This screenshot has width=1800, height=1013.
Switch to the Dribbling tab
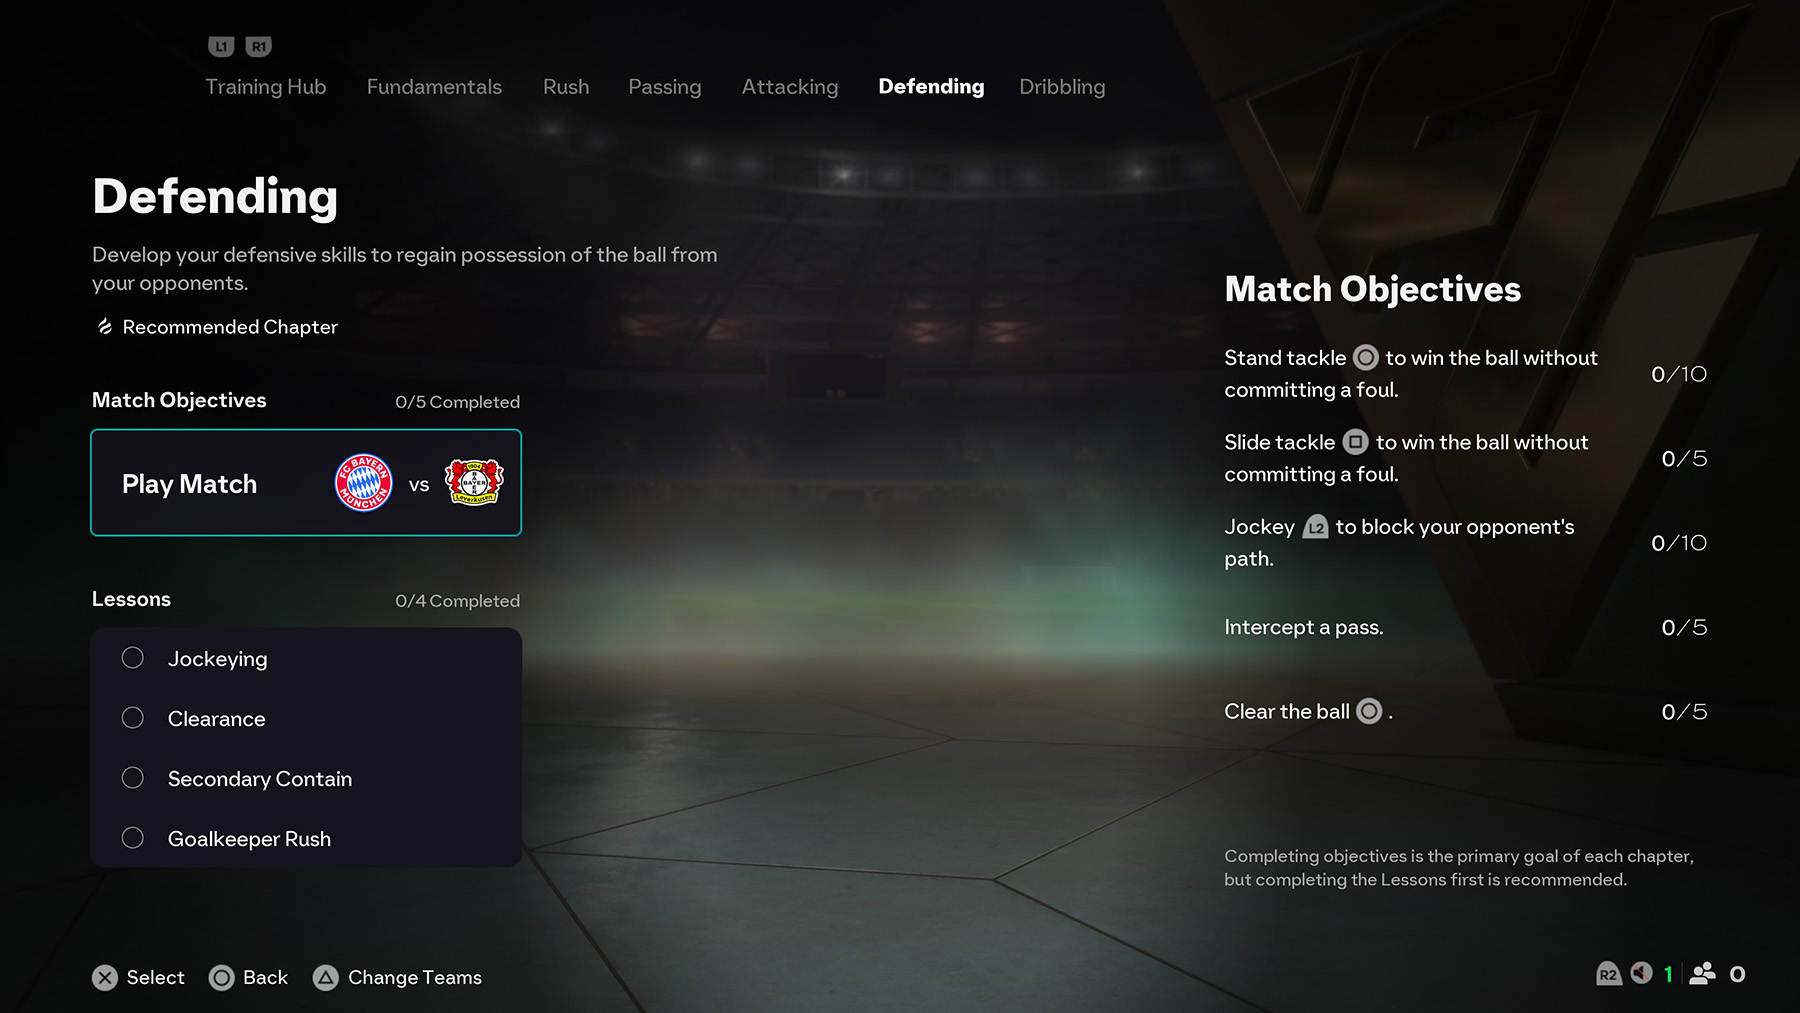pos(1062,87)
